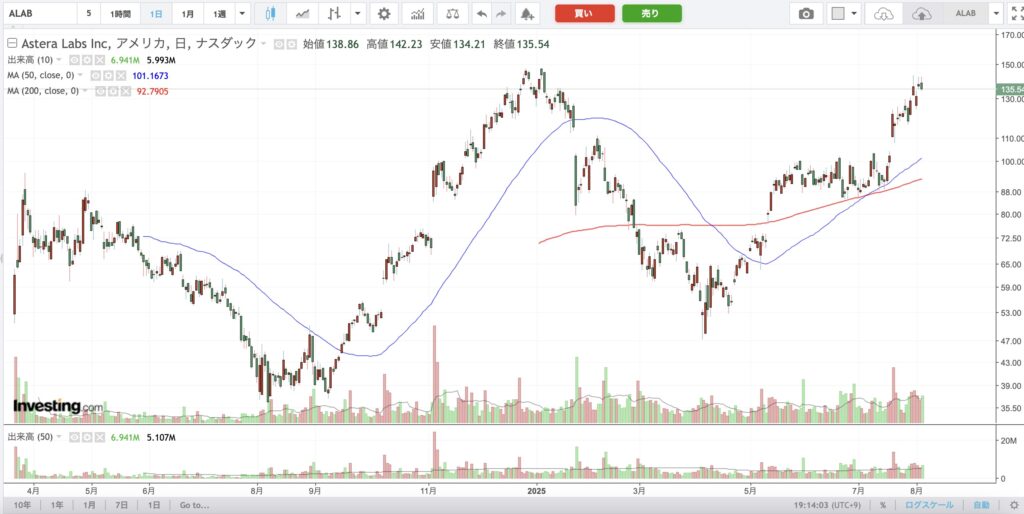
Task: Set range to 7日
Action: tap(121, 505)
